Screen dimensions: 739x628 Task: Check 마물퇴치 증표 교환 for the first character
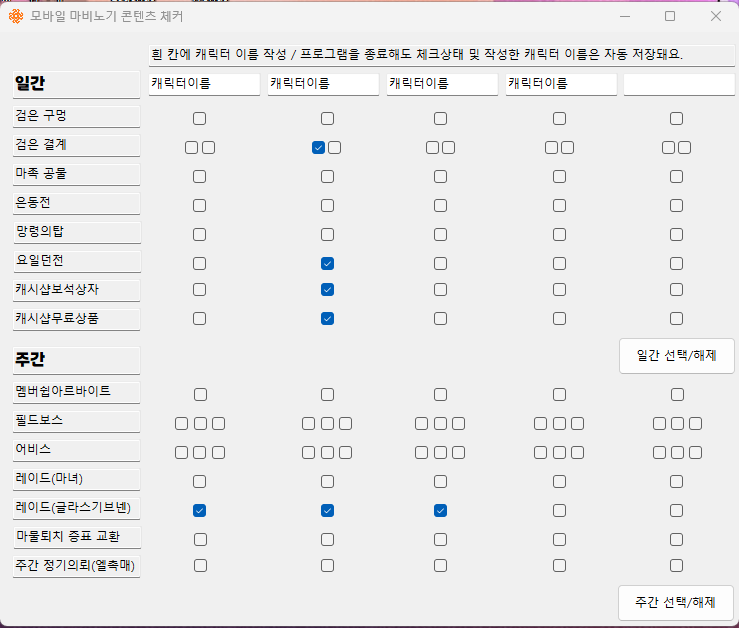click(x=200, y=540)
